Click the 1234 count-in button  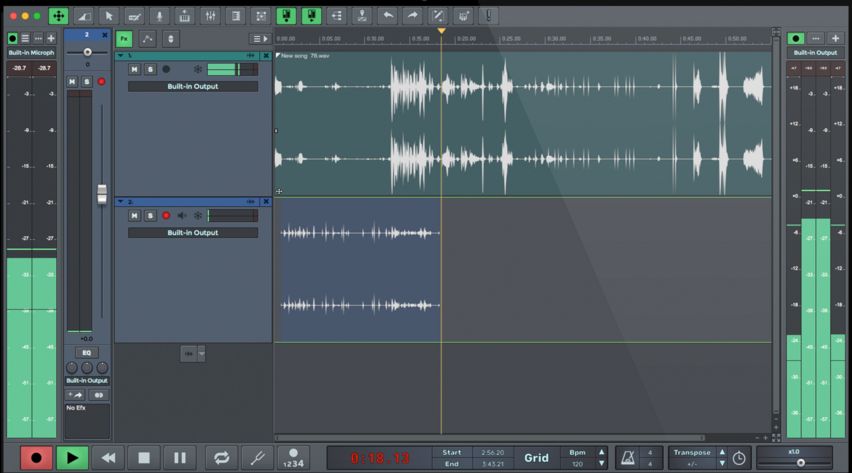pos(293,458)
